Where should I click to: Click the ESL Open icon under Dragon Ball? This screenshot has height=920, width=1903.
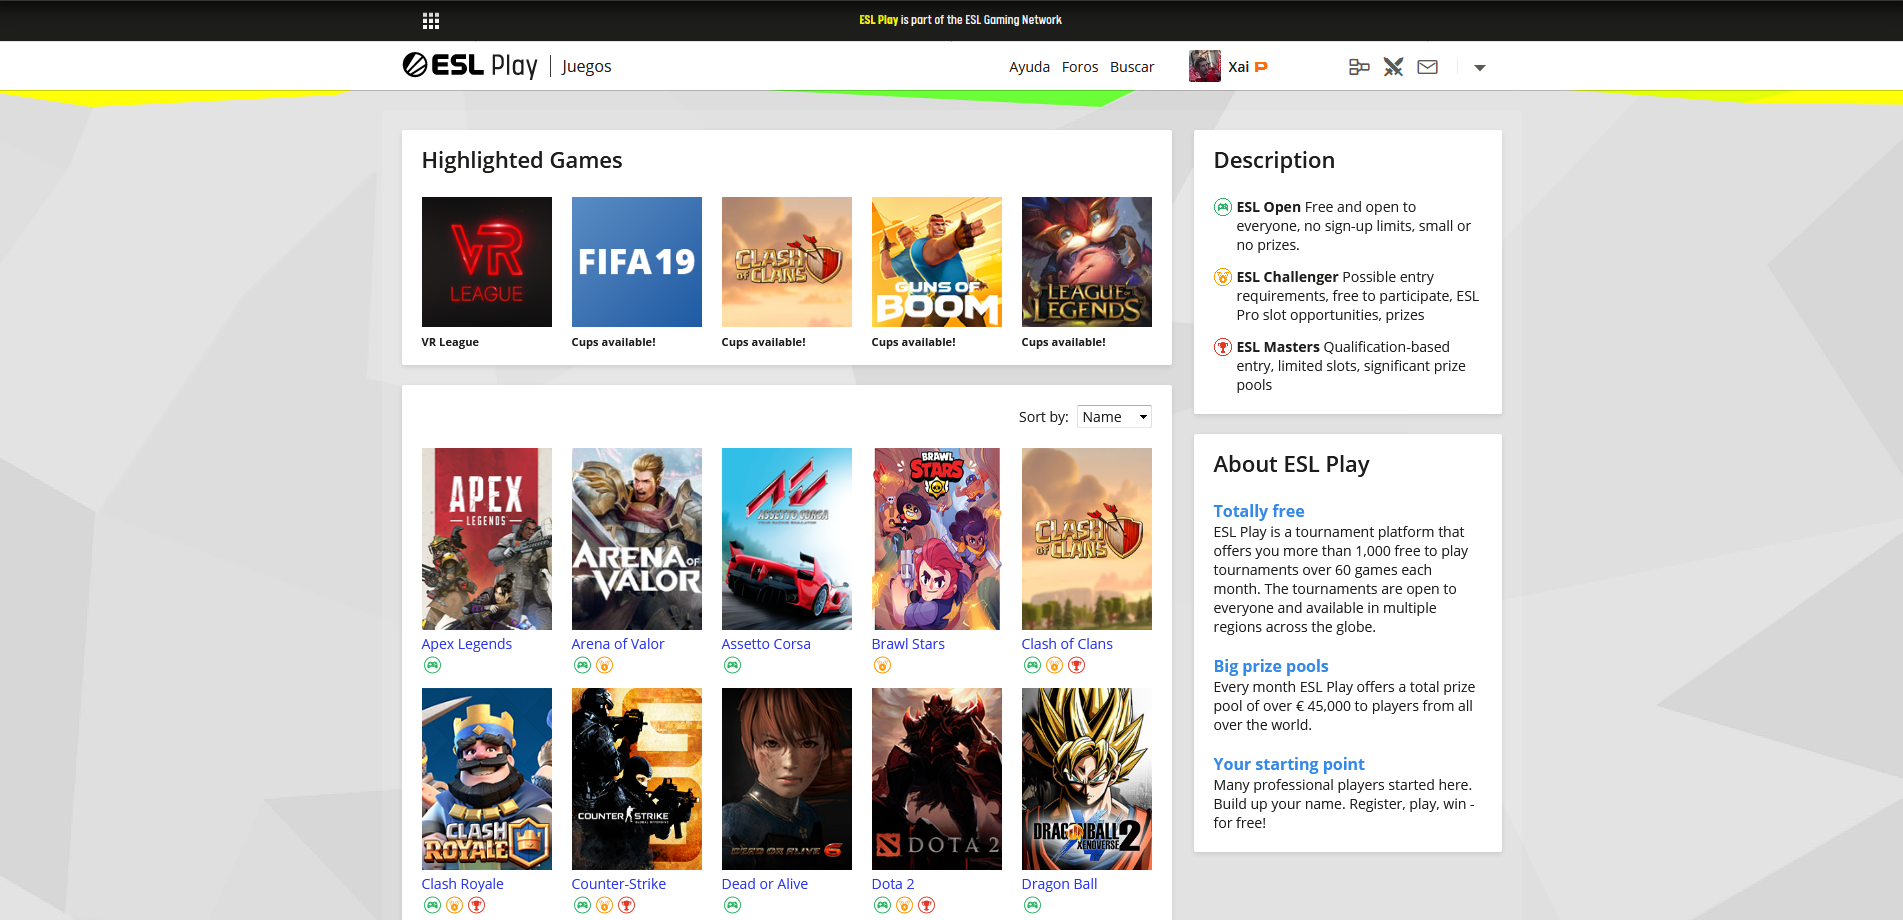pos(1032,905)
